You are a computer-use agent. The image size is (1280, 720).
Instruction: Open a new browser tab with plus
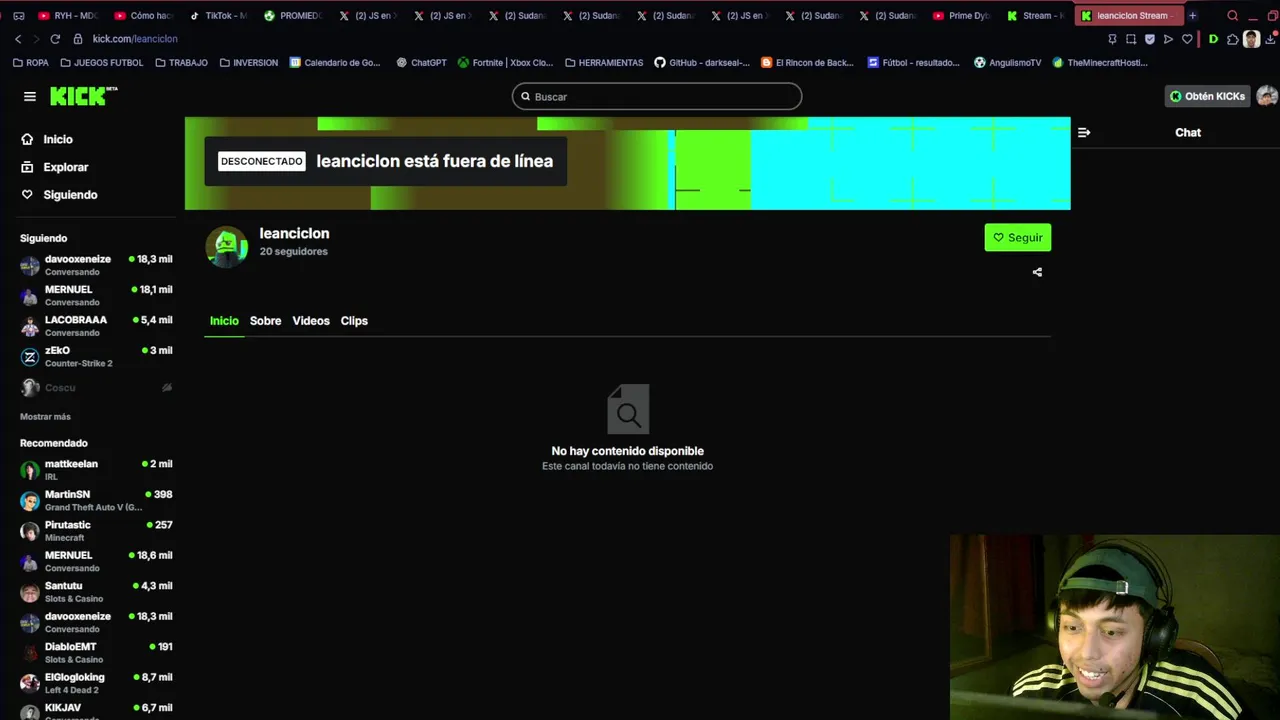[1192, 15]
